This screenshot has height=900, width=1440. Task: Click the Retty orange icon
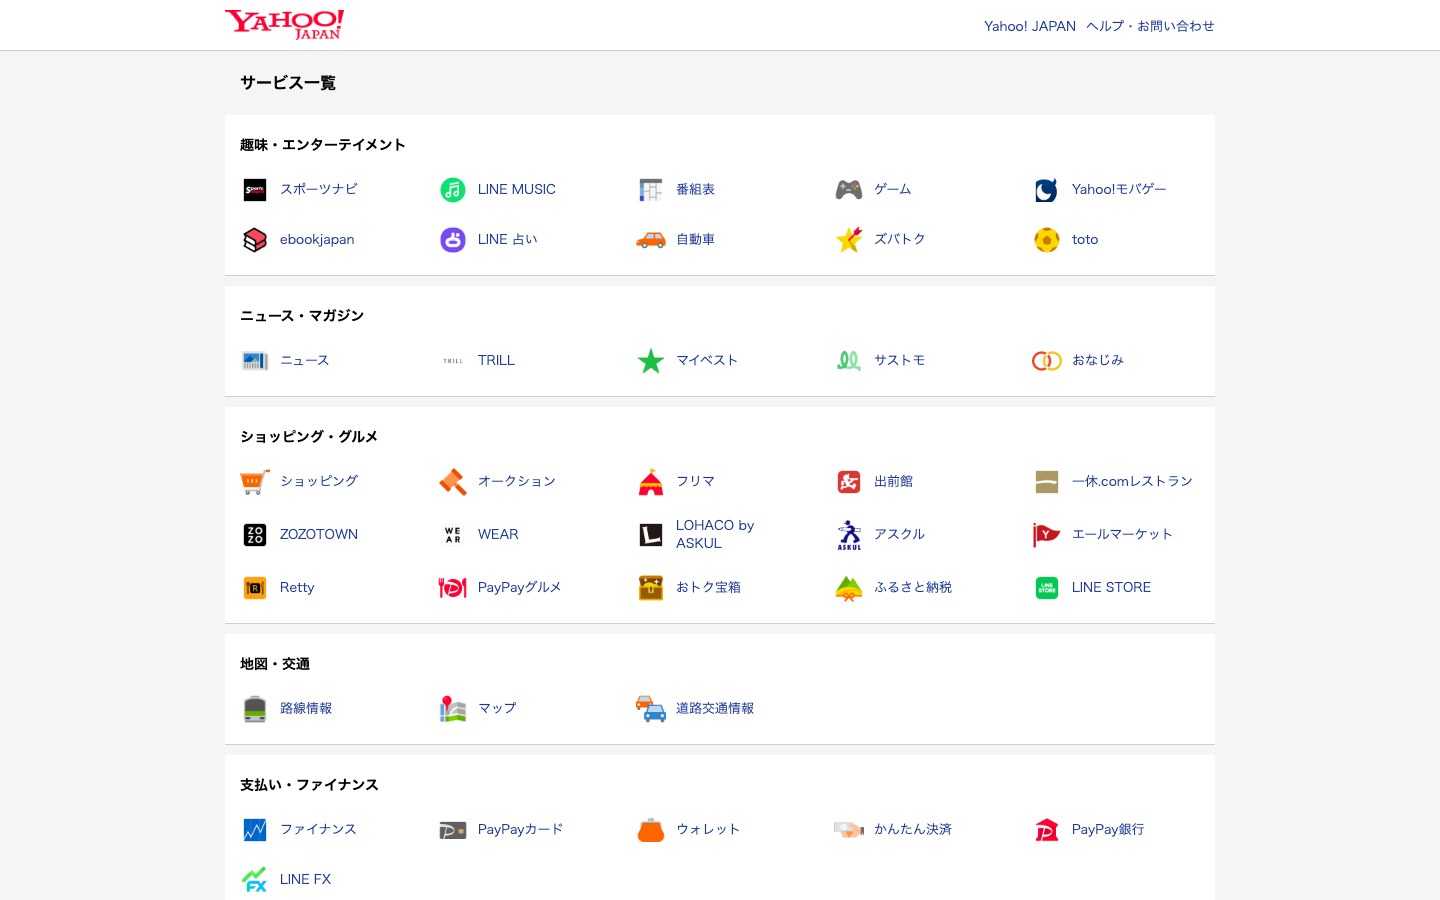[255, 588]
